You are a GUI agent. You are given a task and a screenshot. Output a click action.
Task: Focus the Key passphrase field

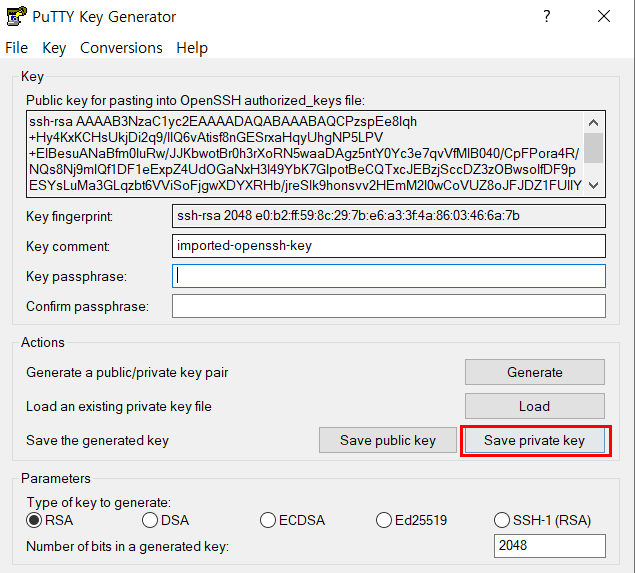pos(389,276)
